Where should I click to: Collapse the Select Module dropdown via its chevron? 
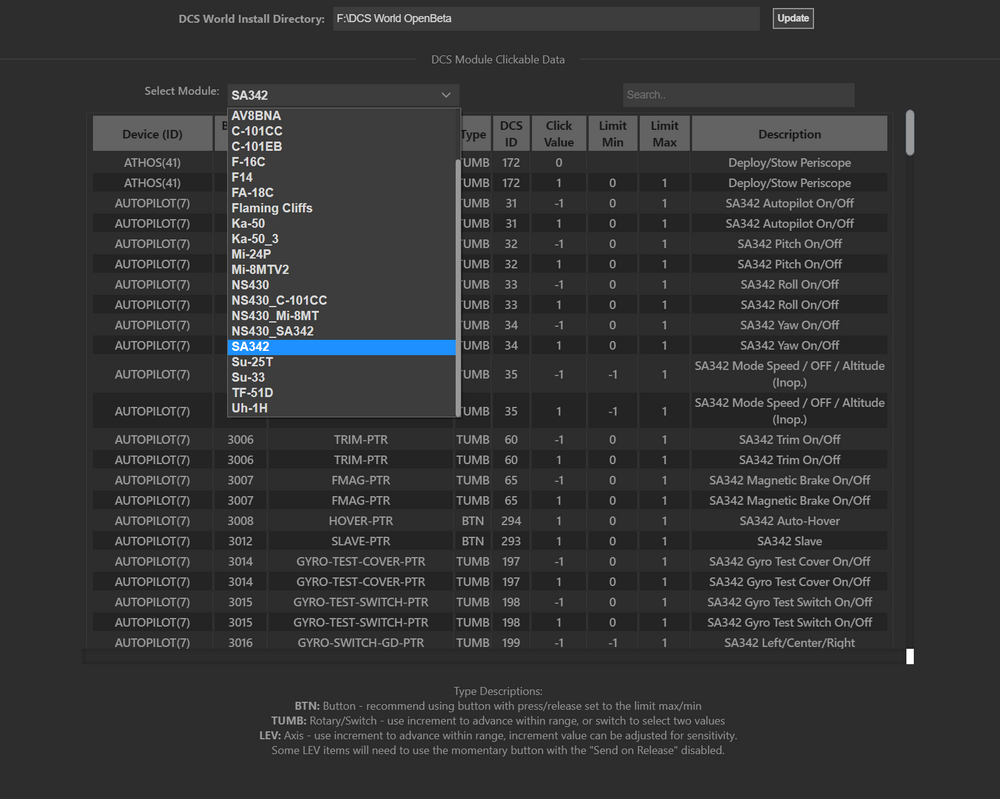click(x=446, y=94)
